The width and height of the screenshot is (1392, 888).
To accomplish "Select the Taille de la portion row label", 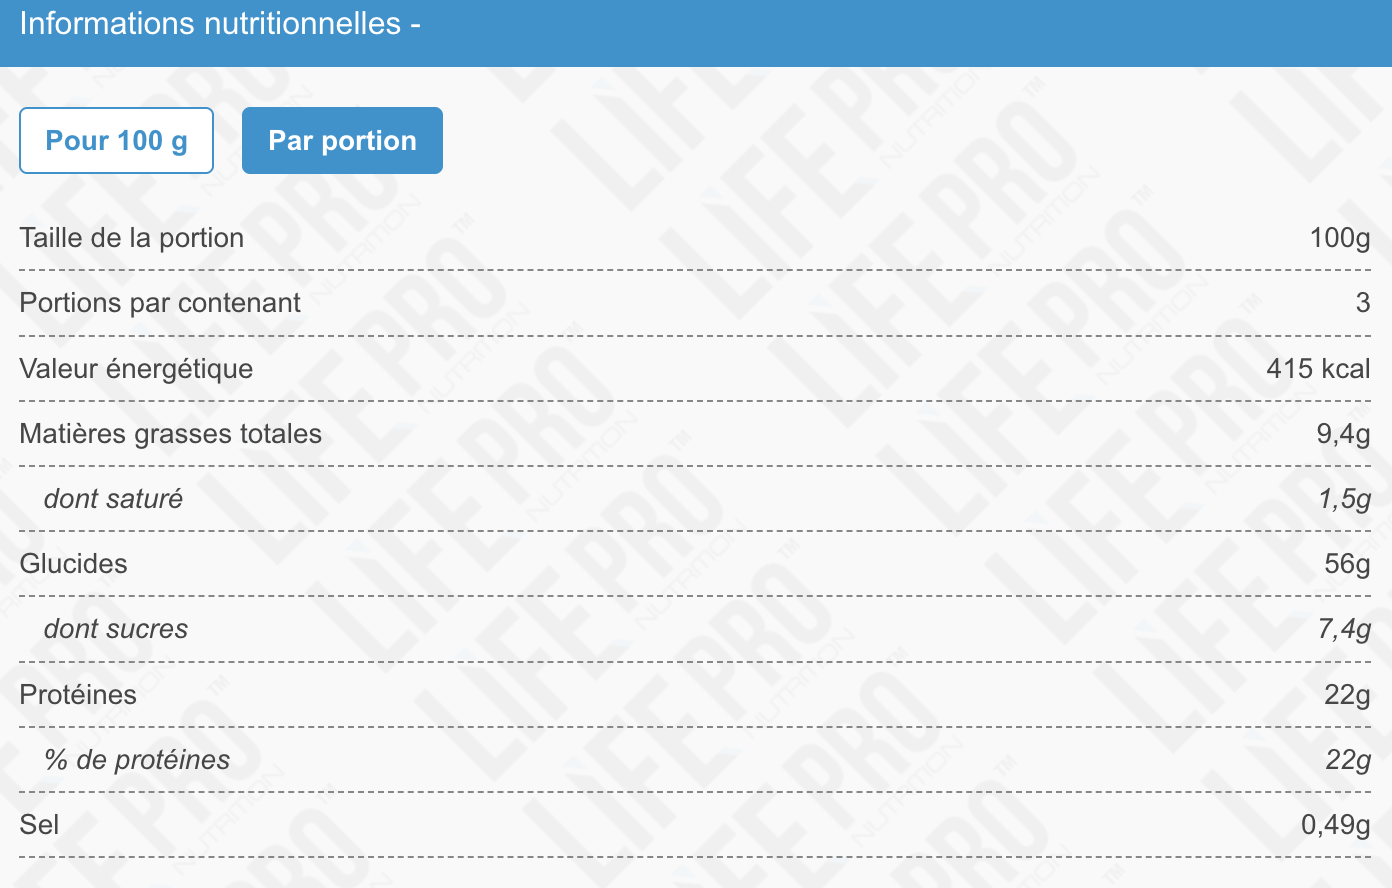I will pos(132,238).
